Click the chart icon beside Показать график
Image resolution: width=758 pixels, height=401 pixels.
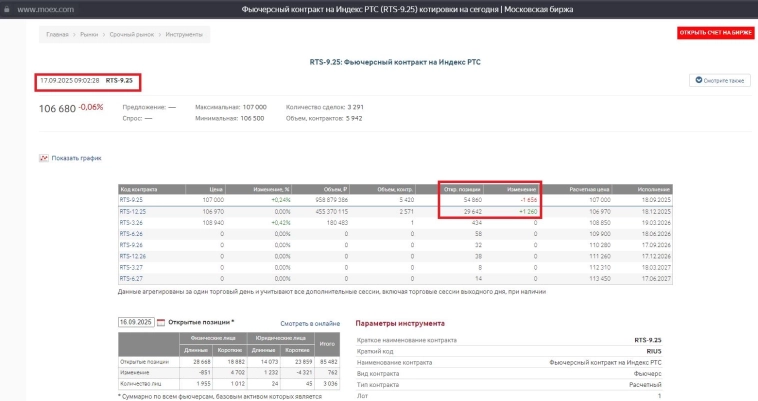click(44, 158)
